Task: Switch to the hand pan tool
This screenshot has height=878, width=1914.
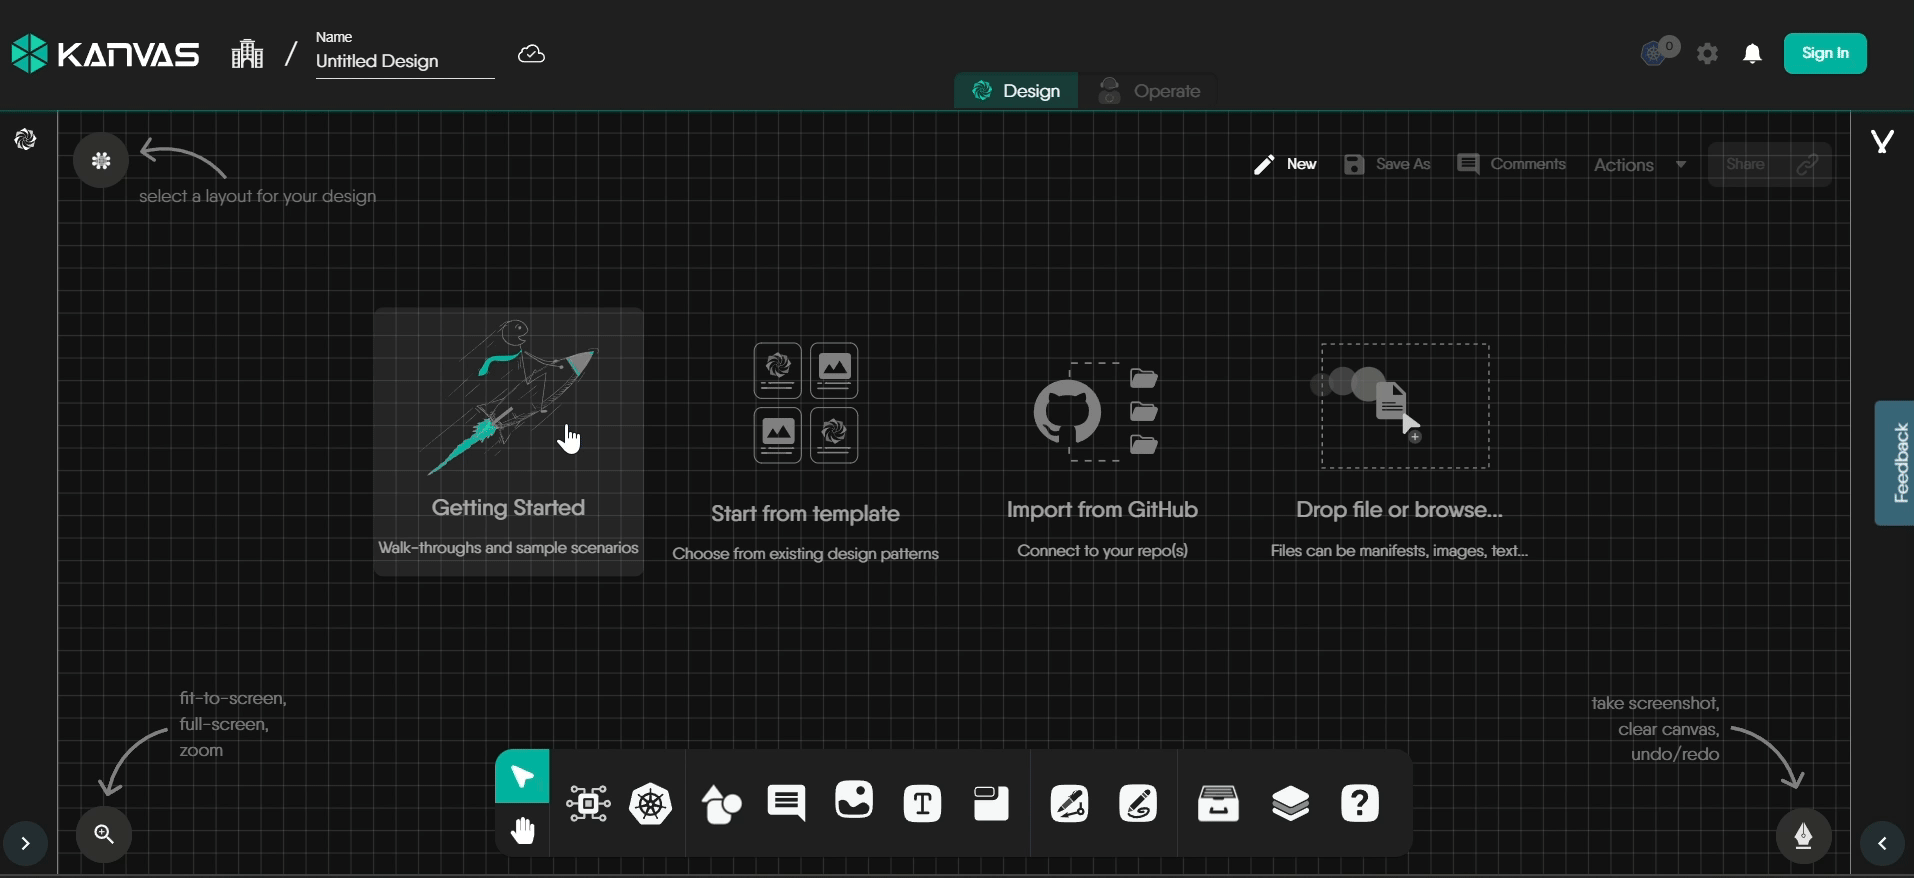Action: pos(523,831)
